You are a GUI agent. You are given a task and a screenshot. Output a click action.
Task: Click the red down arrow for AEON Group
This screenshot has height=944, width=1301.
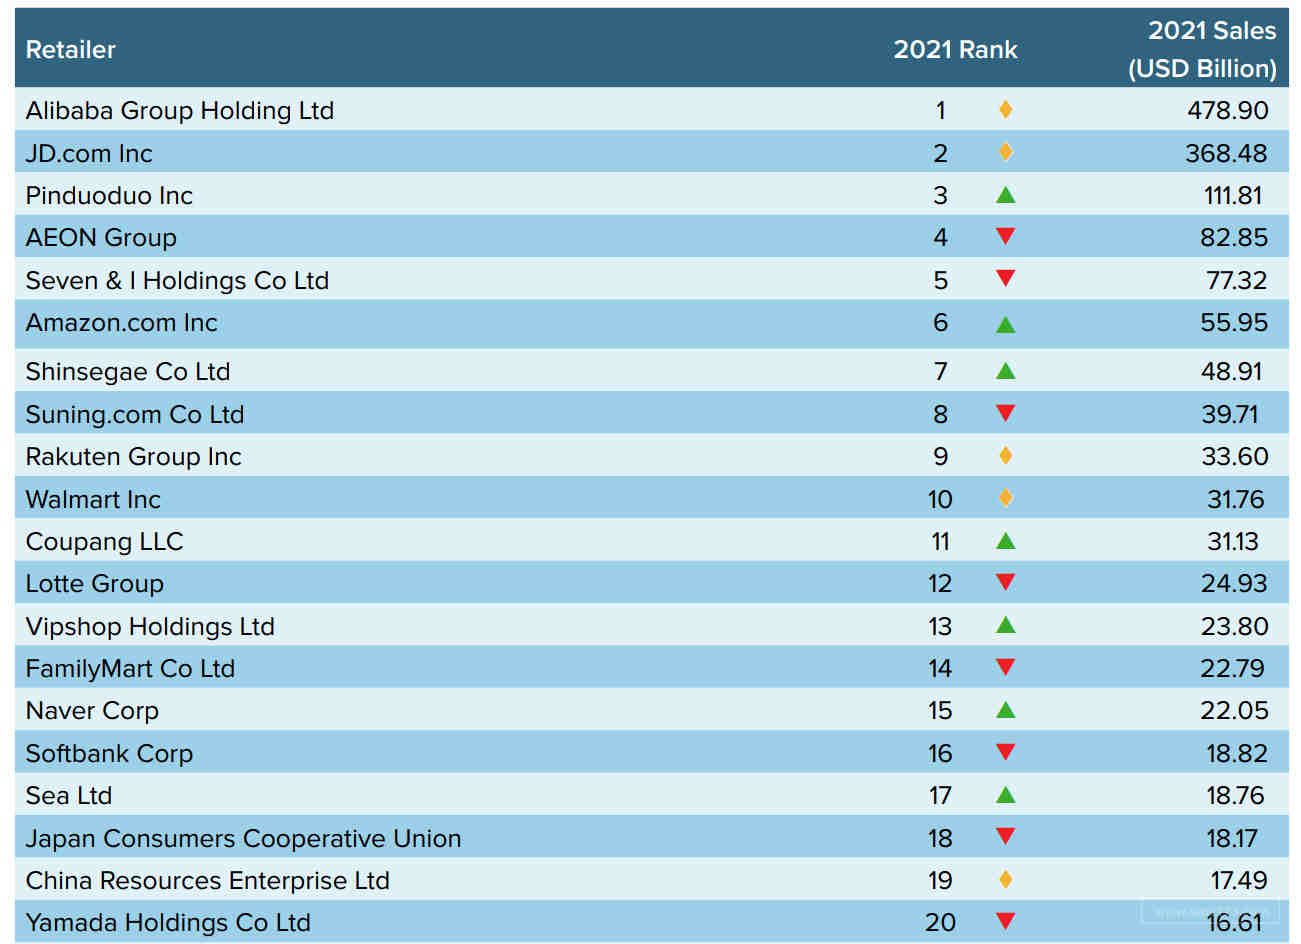(1006, 236)
